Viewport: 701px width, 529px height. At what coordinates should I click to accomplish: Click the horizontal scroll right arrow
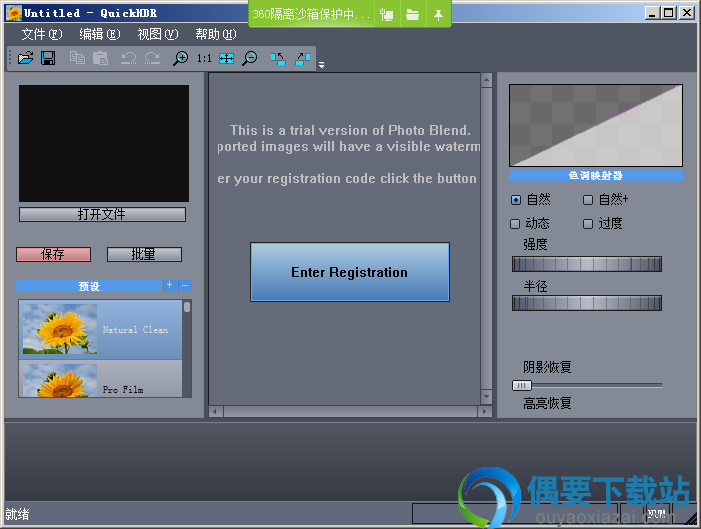pos(485,411)
